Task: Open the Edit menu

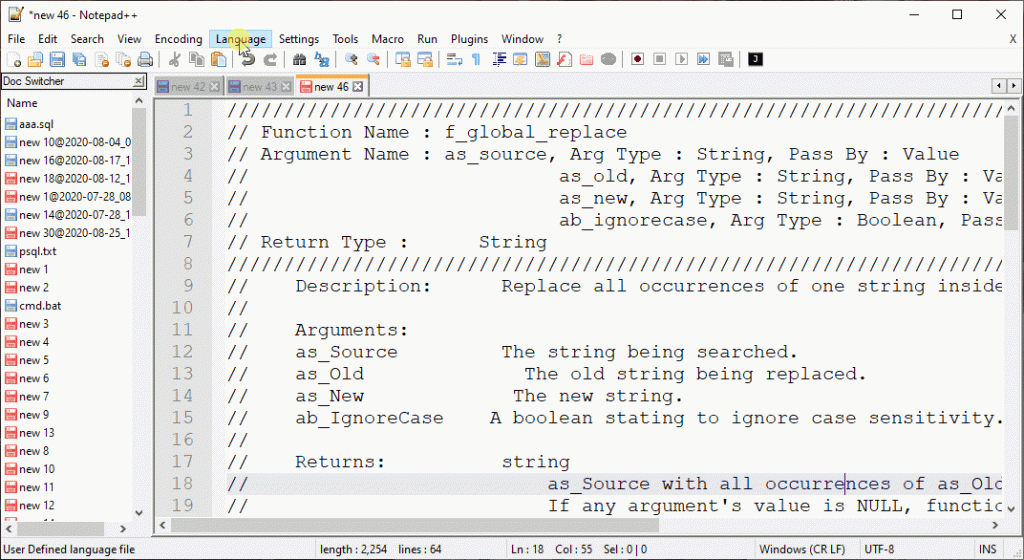Action: (47, 39)
